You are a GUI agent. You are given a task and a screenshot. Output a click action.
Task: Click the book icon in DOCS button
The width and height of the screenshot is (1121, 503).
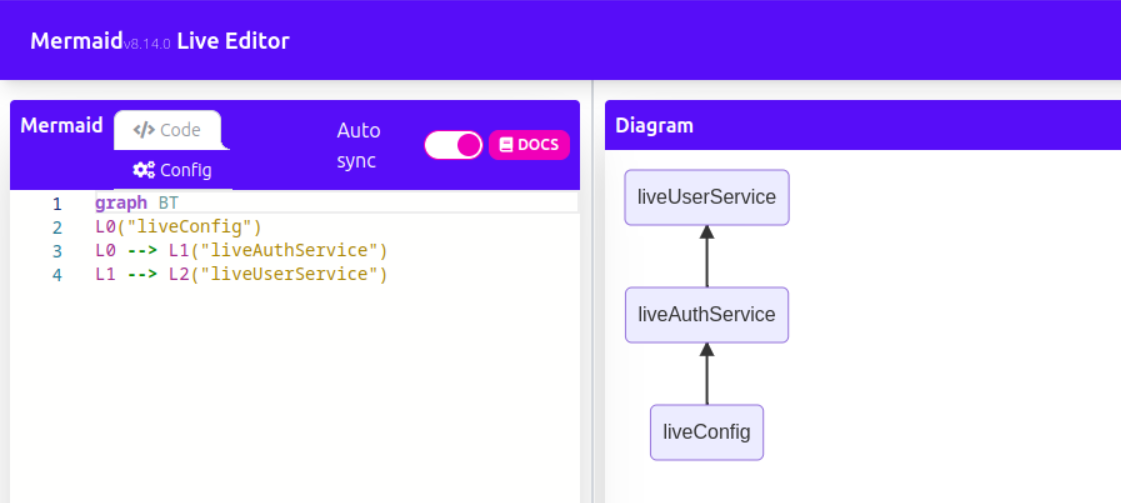pos(506,145)
